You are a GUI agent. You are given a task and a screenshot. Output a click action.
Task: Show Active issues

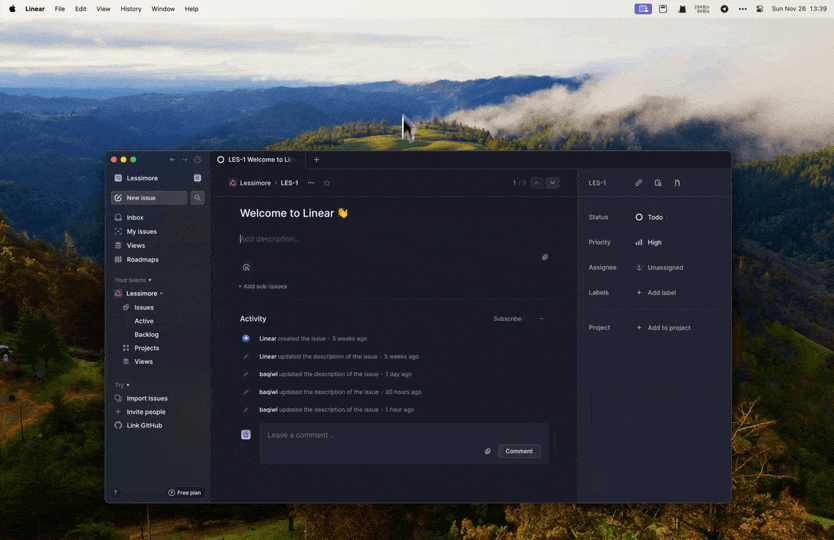[x=144, y=321]
